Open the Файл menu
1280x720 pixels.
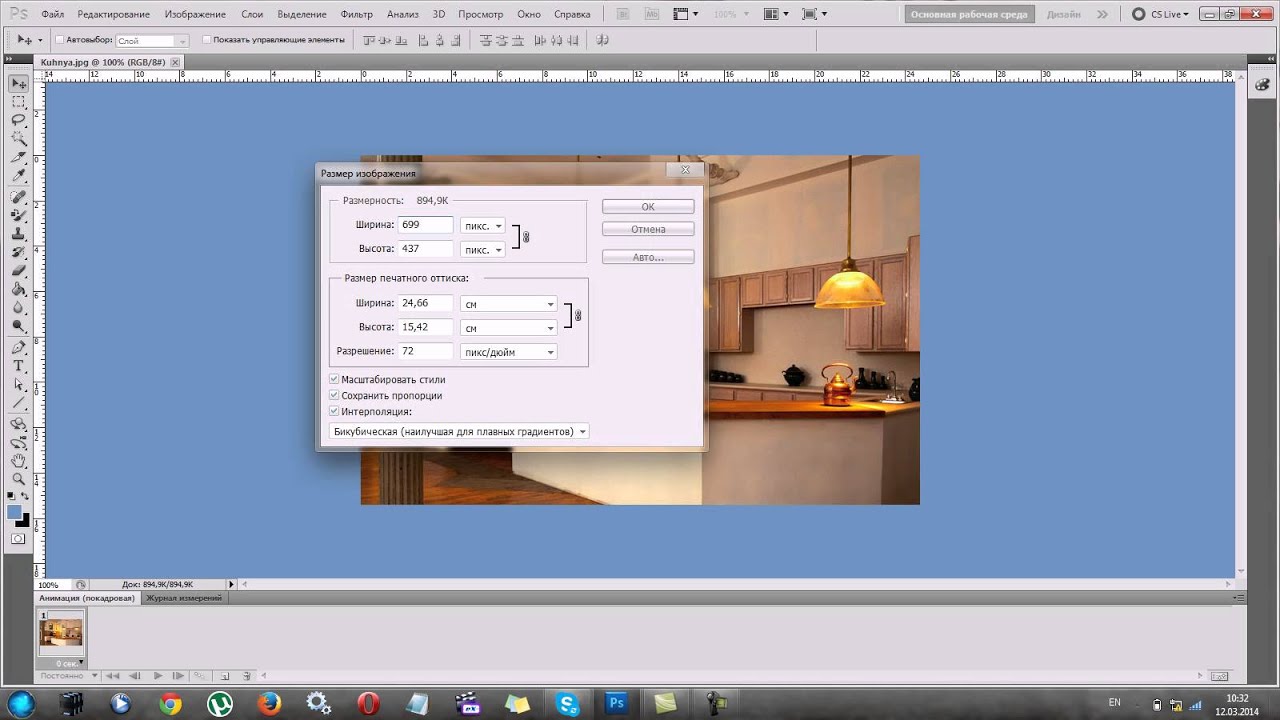[53, 14]
